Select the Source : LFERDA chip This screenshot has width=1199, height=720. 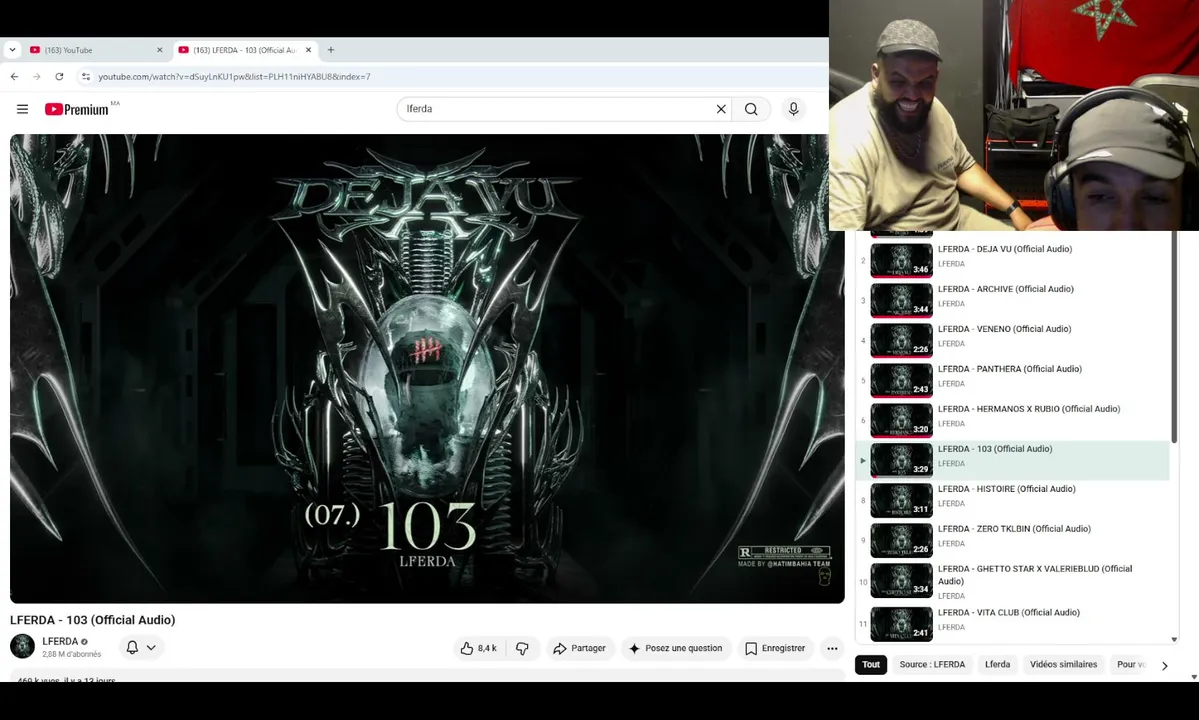(932, 664)
